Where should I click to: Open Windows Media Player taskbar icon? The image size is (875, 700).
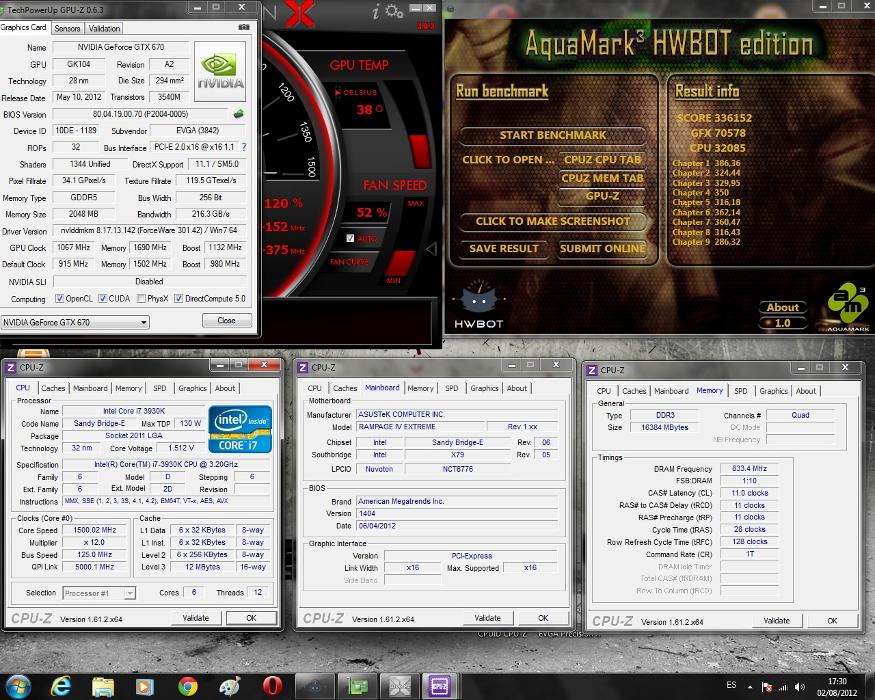click(x=145, y=686)
